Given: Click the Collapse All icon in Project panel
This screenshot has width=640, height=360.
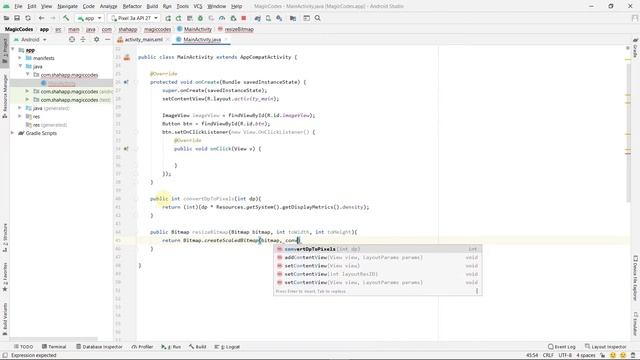Looking at the screenshot, I should pos(83,40).
